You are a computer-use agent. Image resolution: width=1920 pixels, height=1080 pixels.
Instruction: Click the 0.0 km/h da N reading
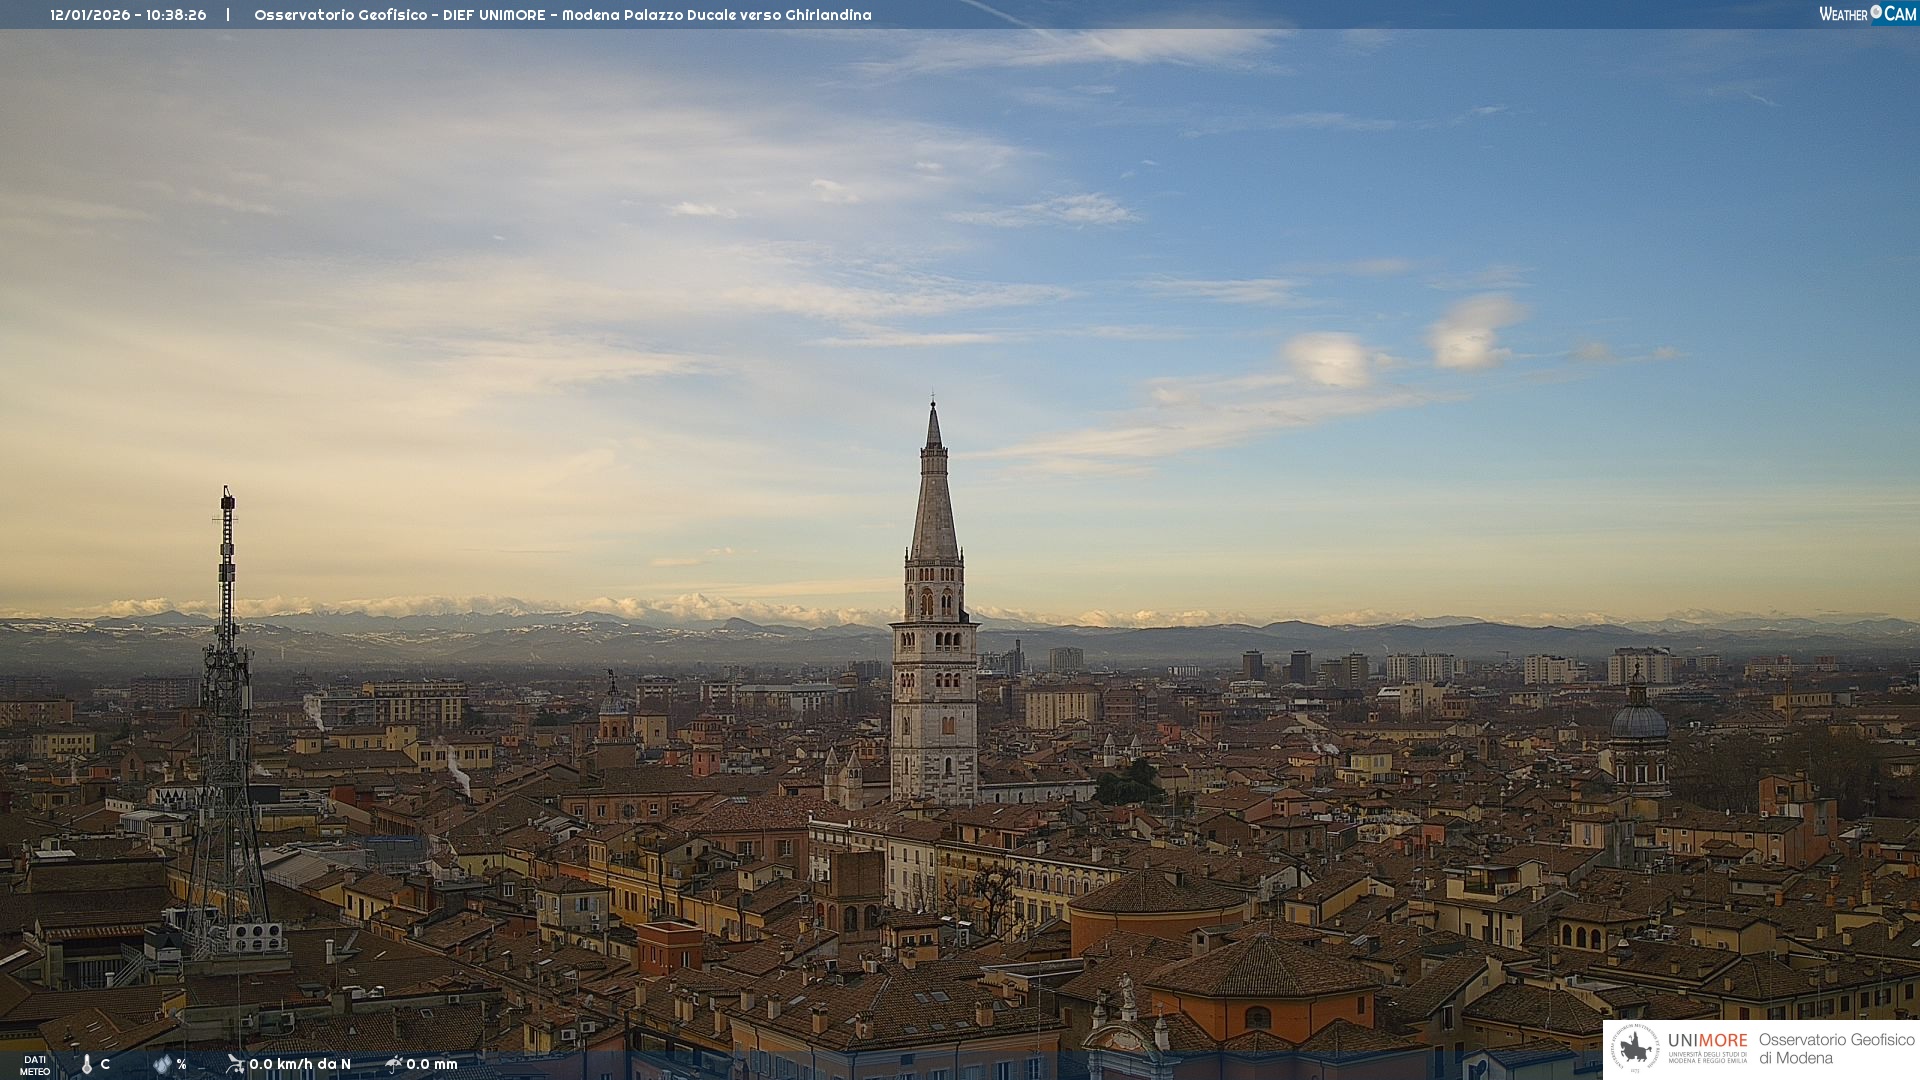click(x=300, y=1064)
